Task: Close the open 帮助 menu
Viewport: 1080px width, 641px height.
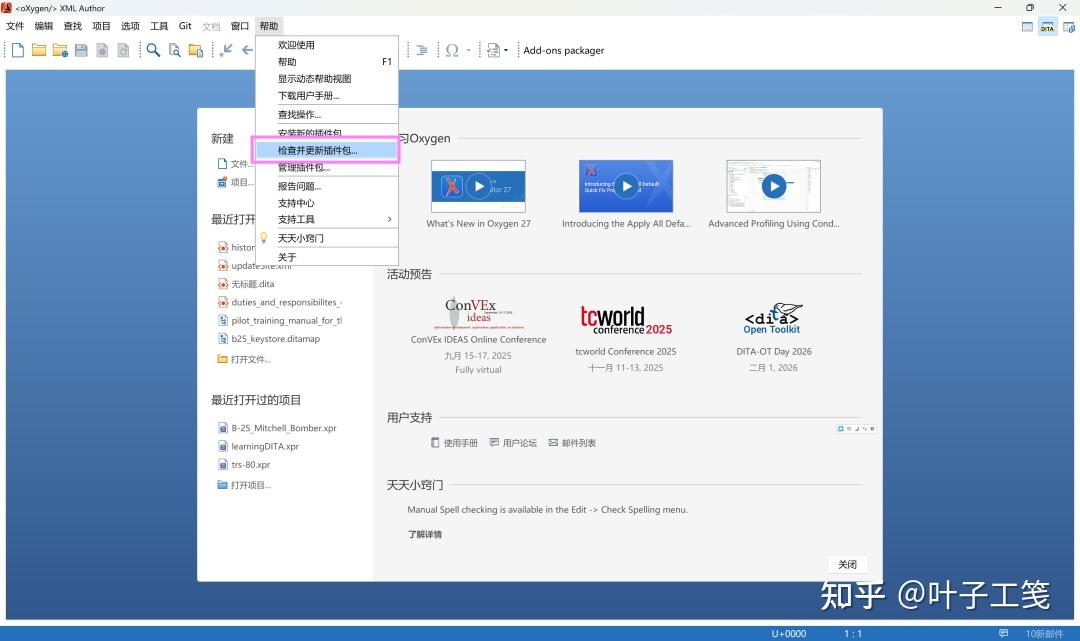Action: tap(269, 26)
